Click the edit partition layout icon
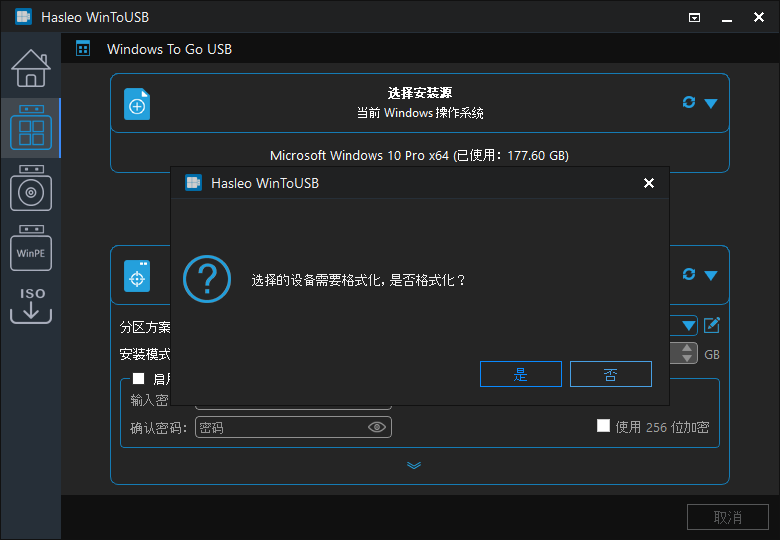The height and width of the screenshot is (540, 780). point(712,325)
